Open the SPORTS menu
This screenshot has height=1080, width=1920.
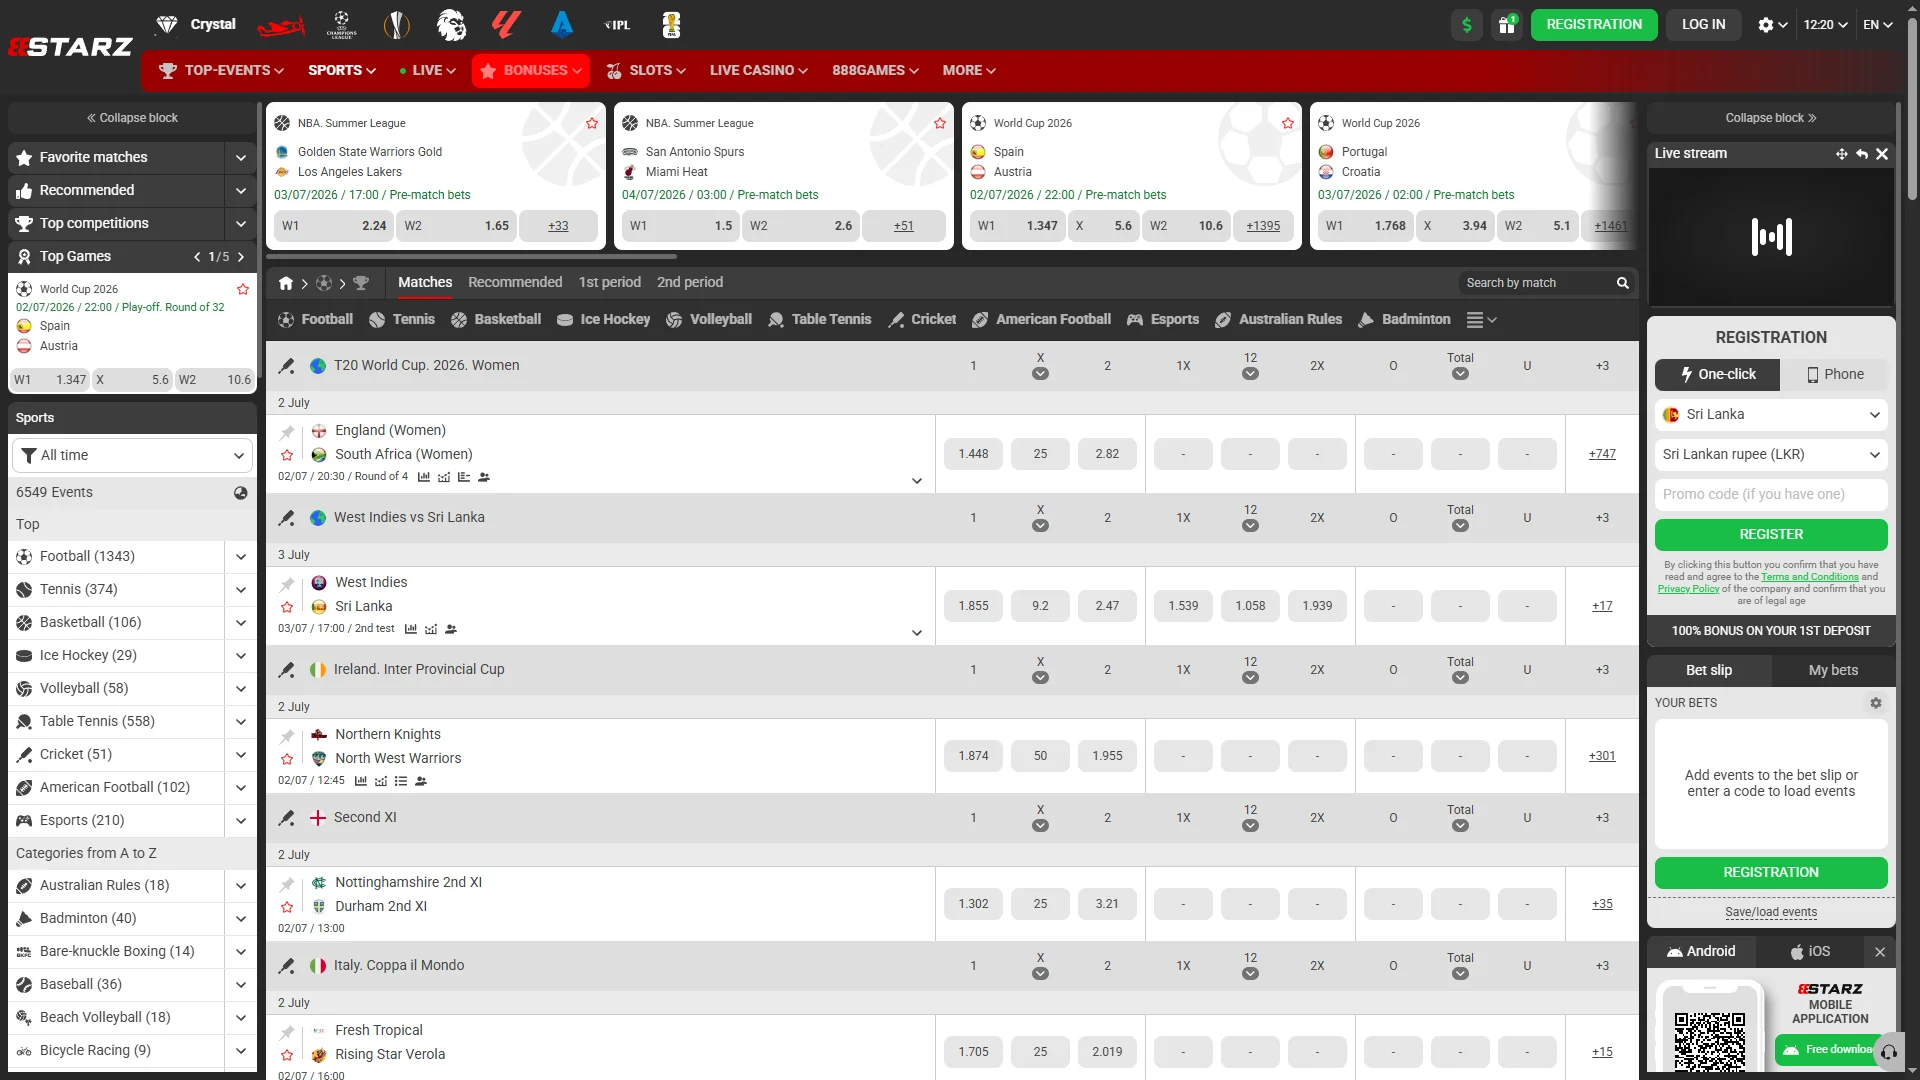[342, 71]
